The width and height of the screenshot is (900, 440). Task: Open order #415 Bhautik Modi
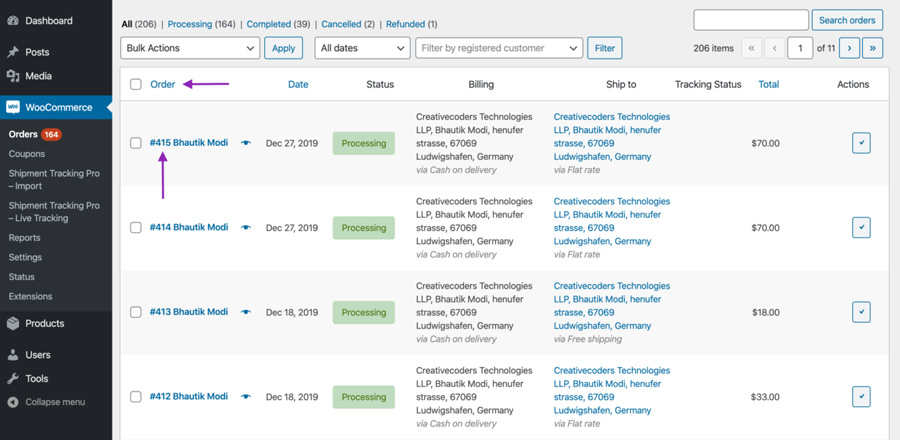189,143
